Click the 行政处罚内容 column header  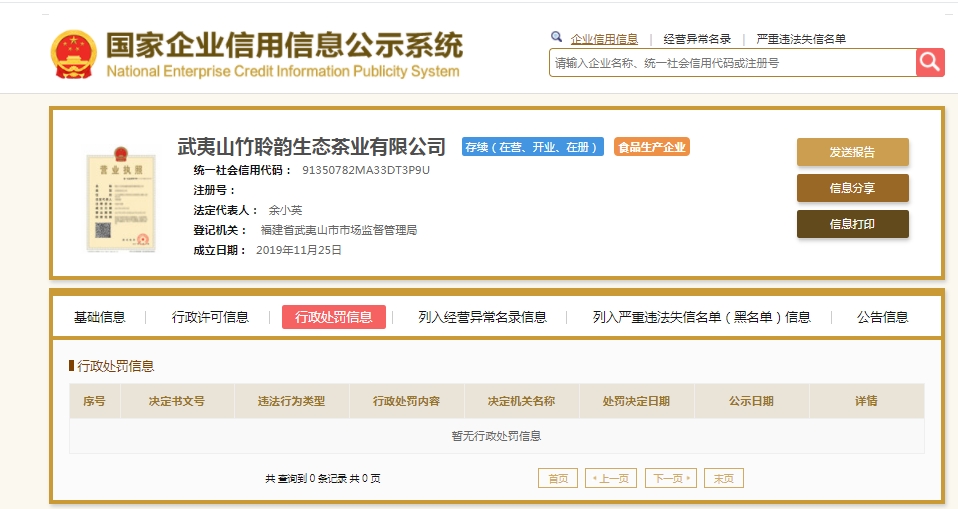coord(406,401)
